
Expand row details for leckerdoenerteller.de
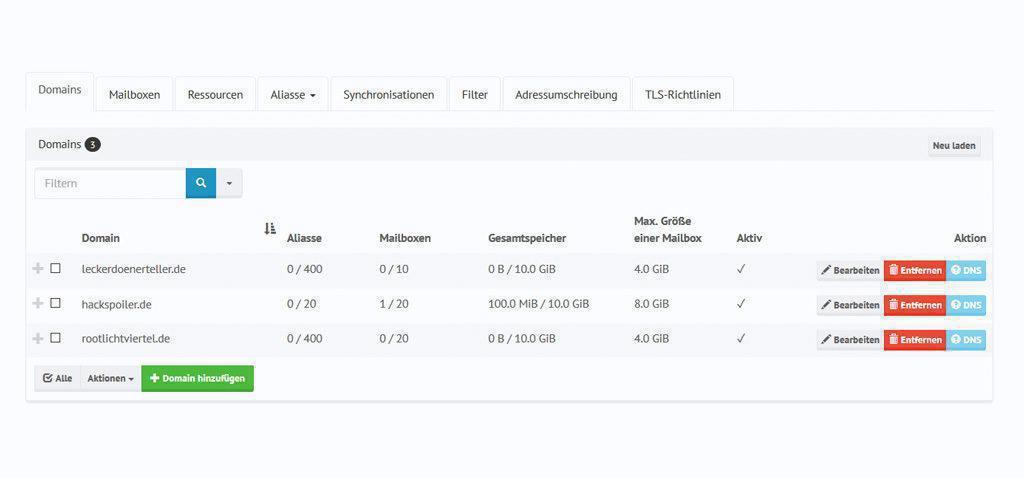pos(38,269)
